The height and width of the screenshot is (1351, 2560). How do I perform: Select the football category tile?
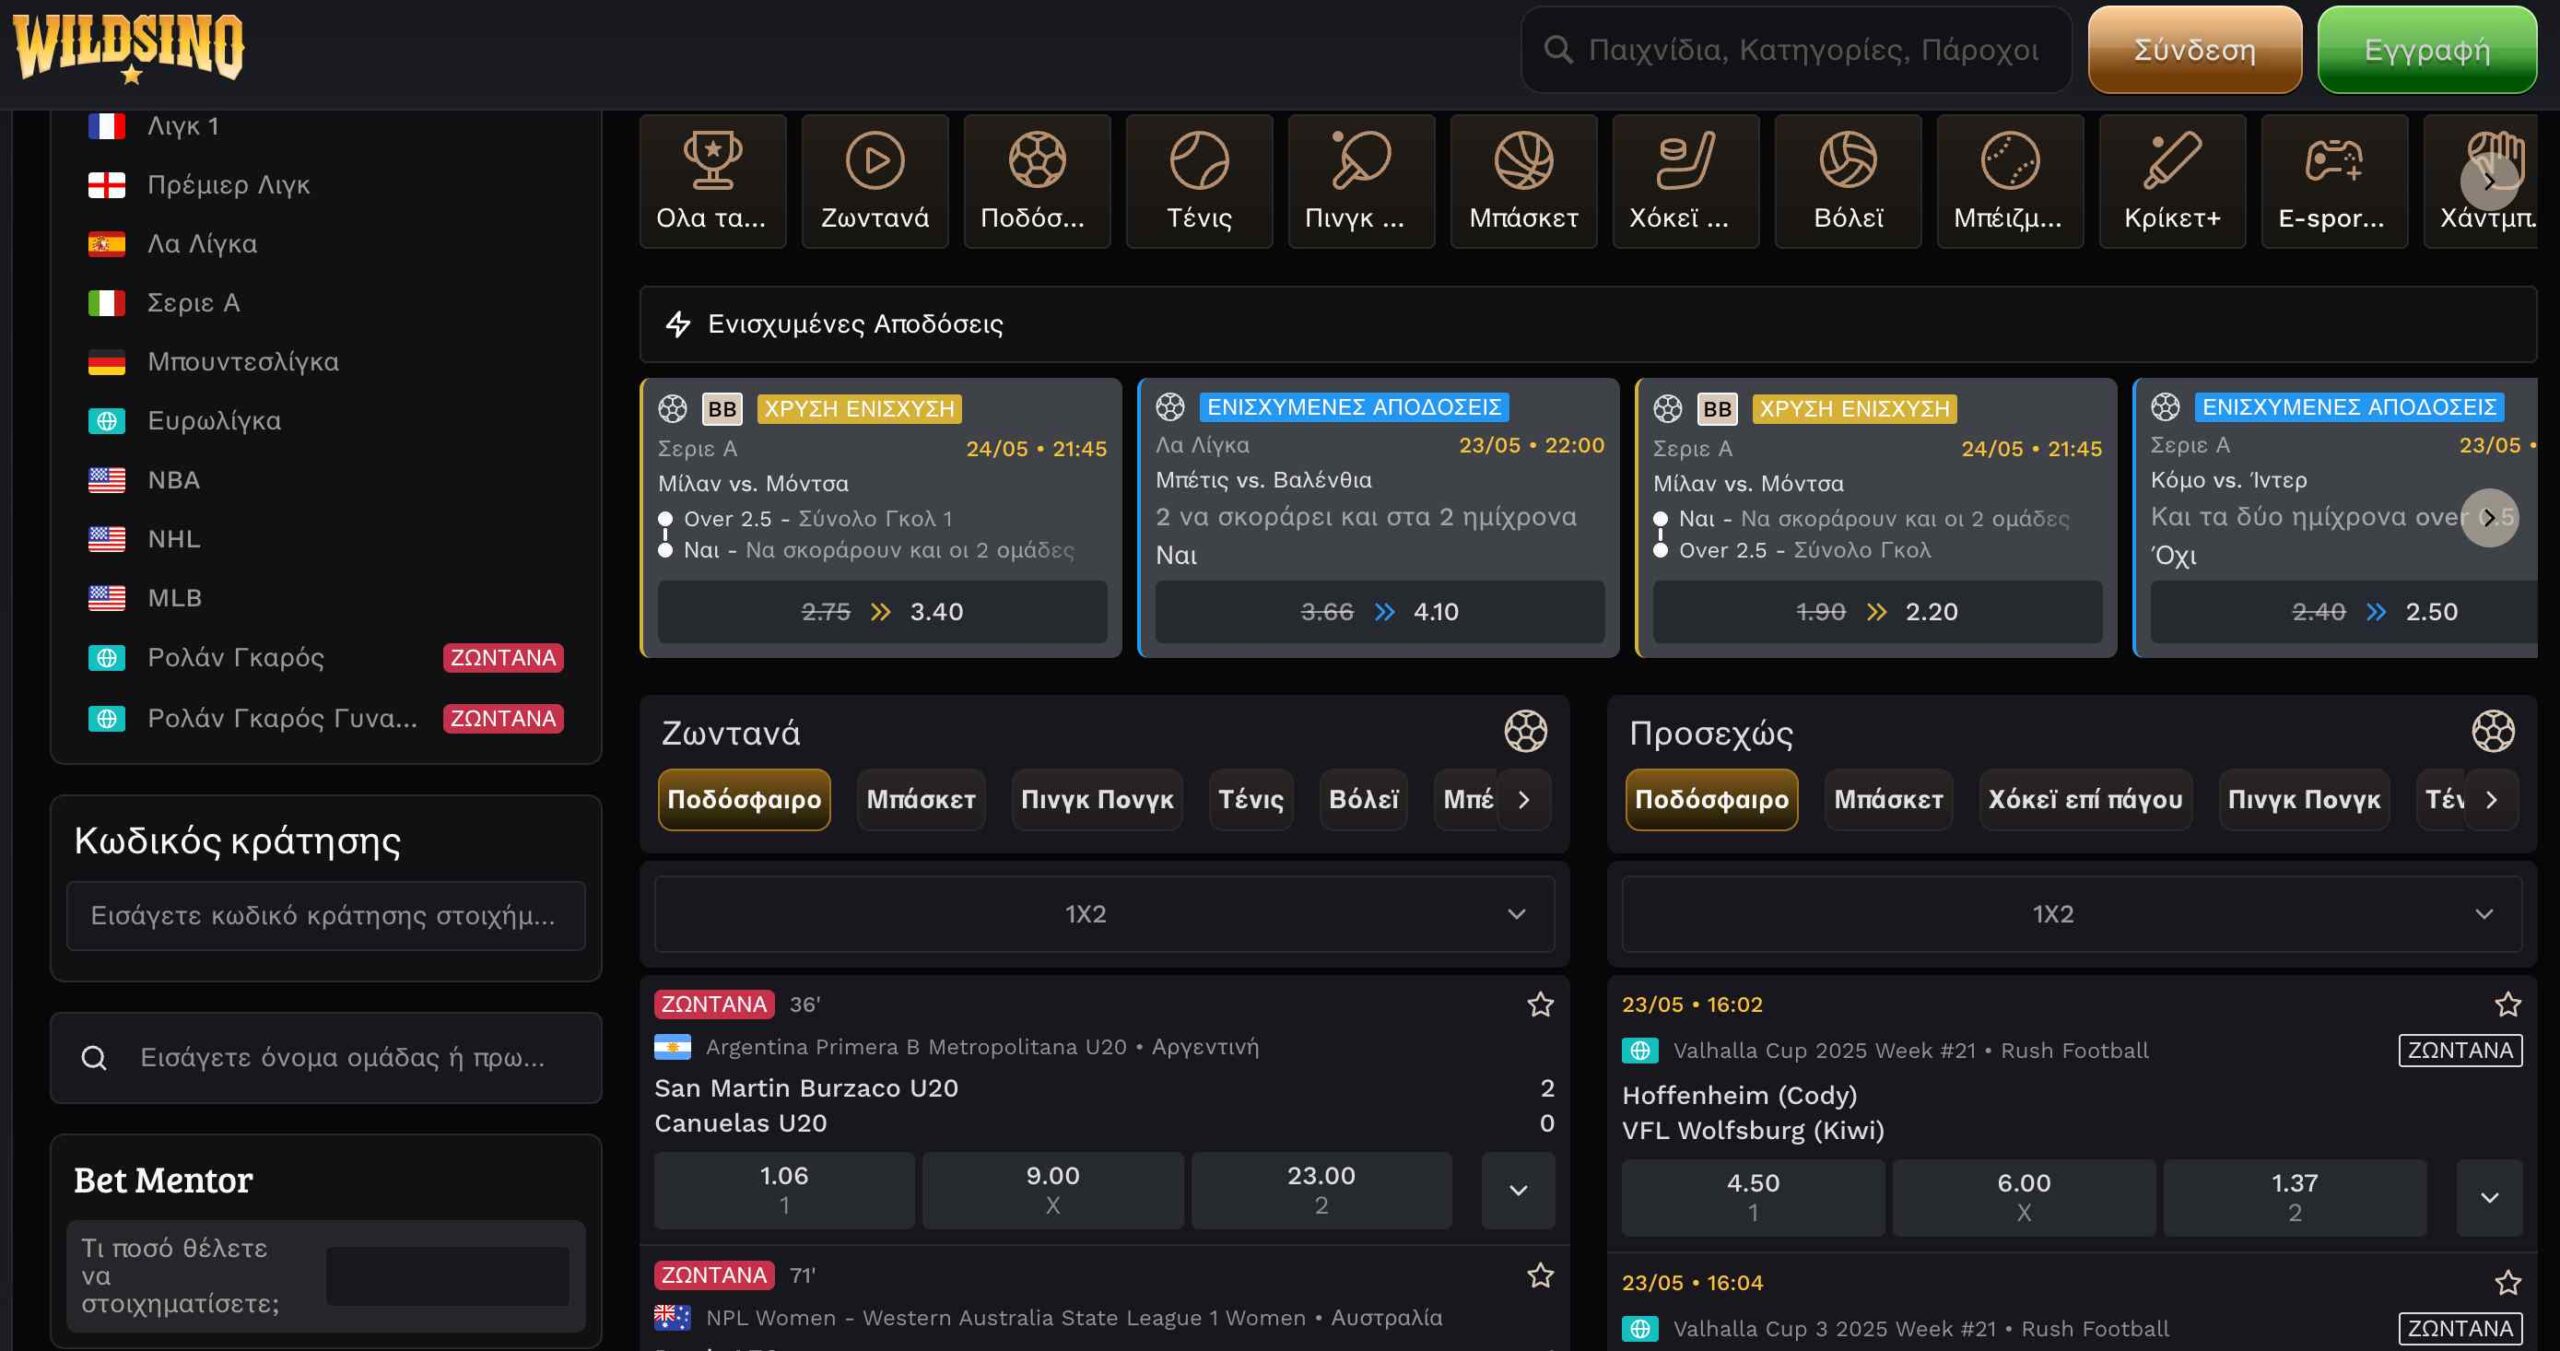1036,181
